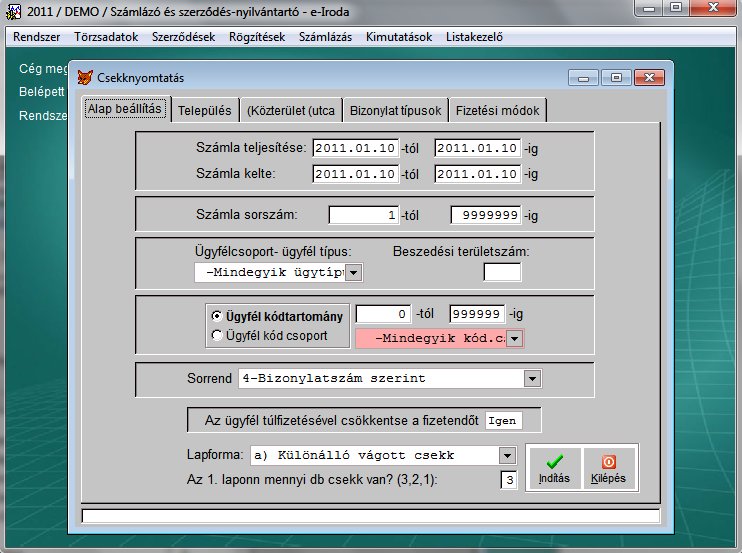Image resolution: width=742 pixels, height=553 pixels.
Task: Open the Sorrend dropdown list
Action: 532,378
